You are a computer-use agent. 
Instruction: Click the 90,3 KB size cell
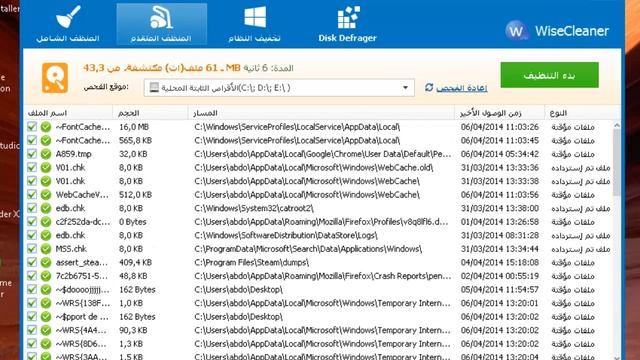pos(133,330)
